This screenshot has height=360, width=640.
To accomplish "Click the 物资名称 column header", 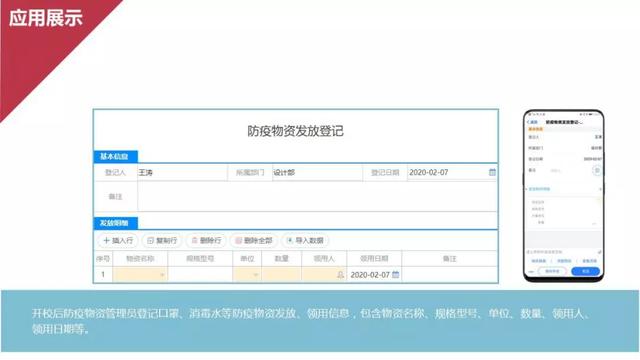I will [140, 259].
